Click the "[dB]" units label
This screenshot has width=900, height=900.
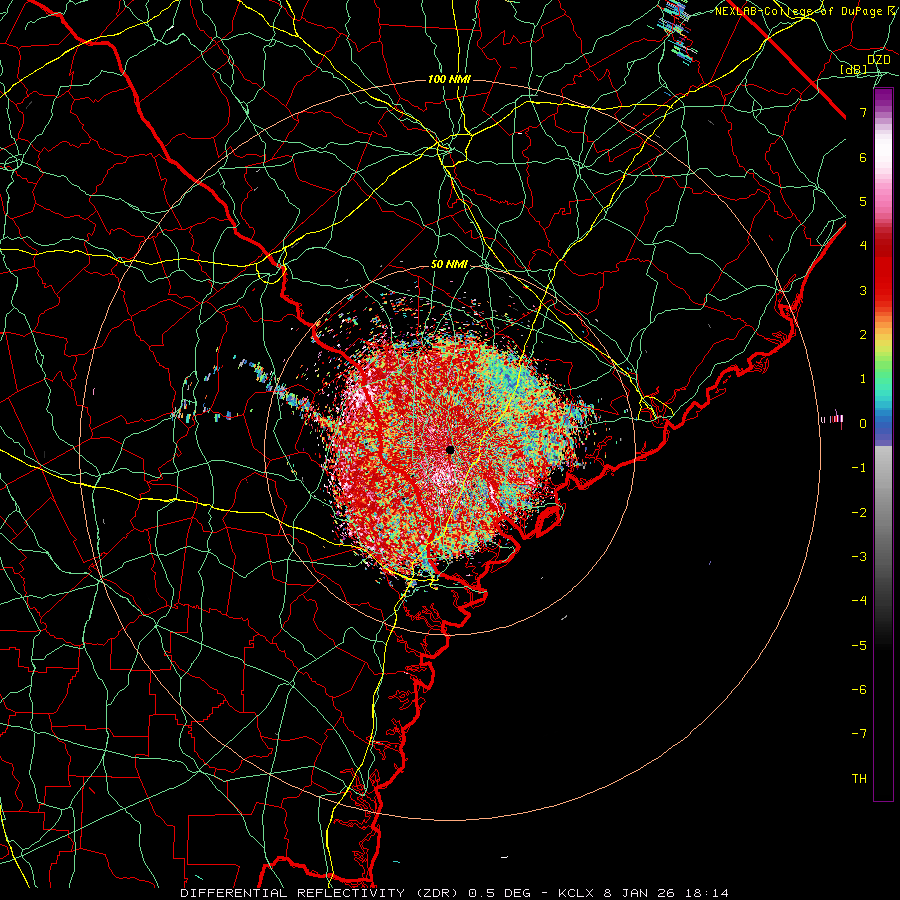[x=854, y=70]
